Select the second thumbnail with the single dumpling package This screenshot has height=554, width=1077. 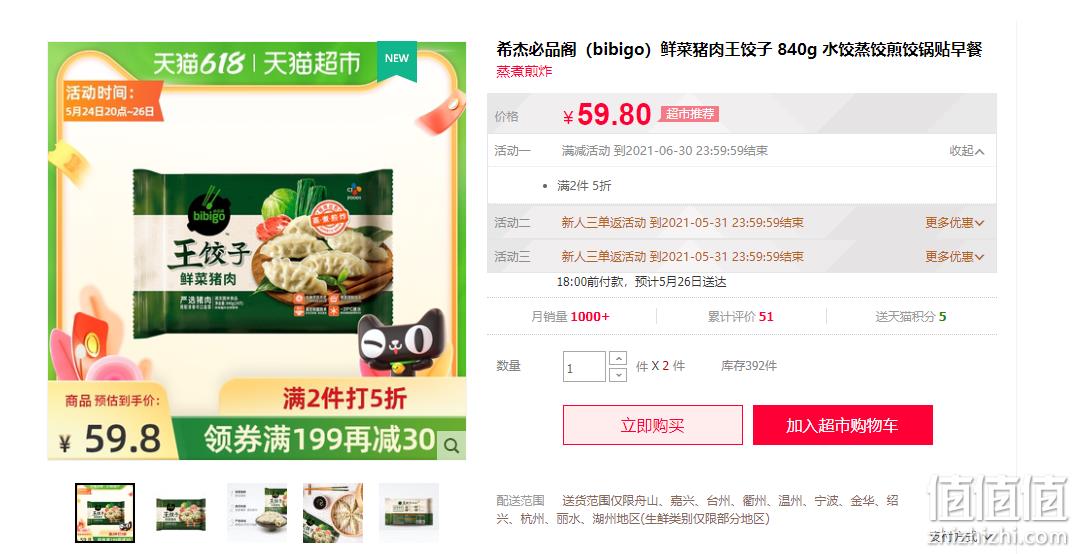pyautogui.click(x=181, y=513)
